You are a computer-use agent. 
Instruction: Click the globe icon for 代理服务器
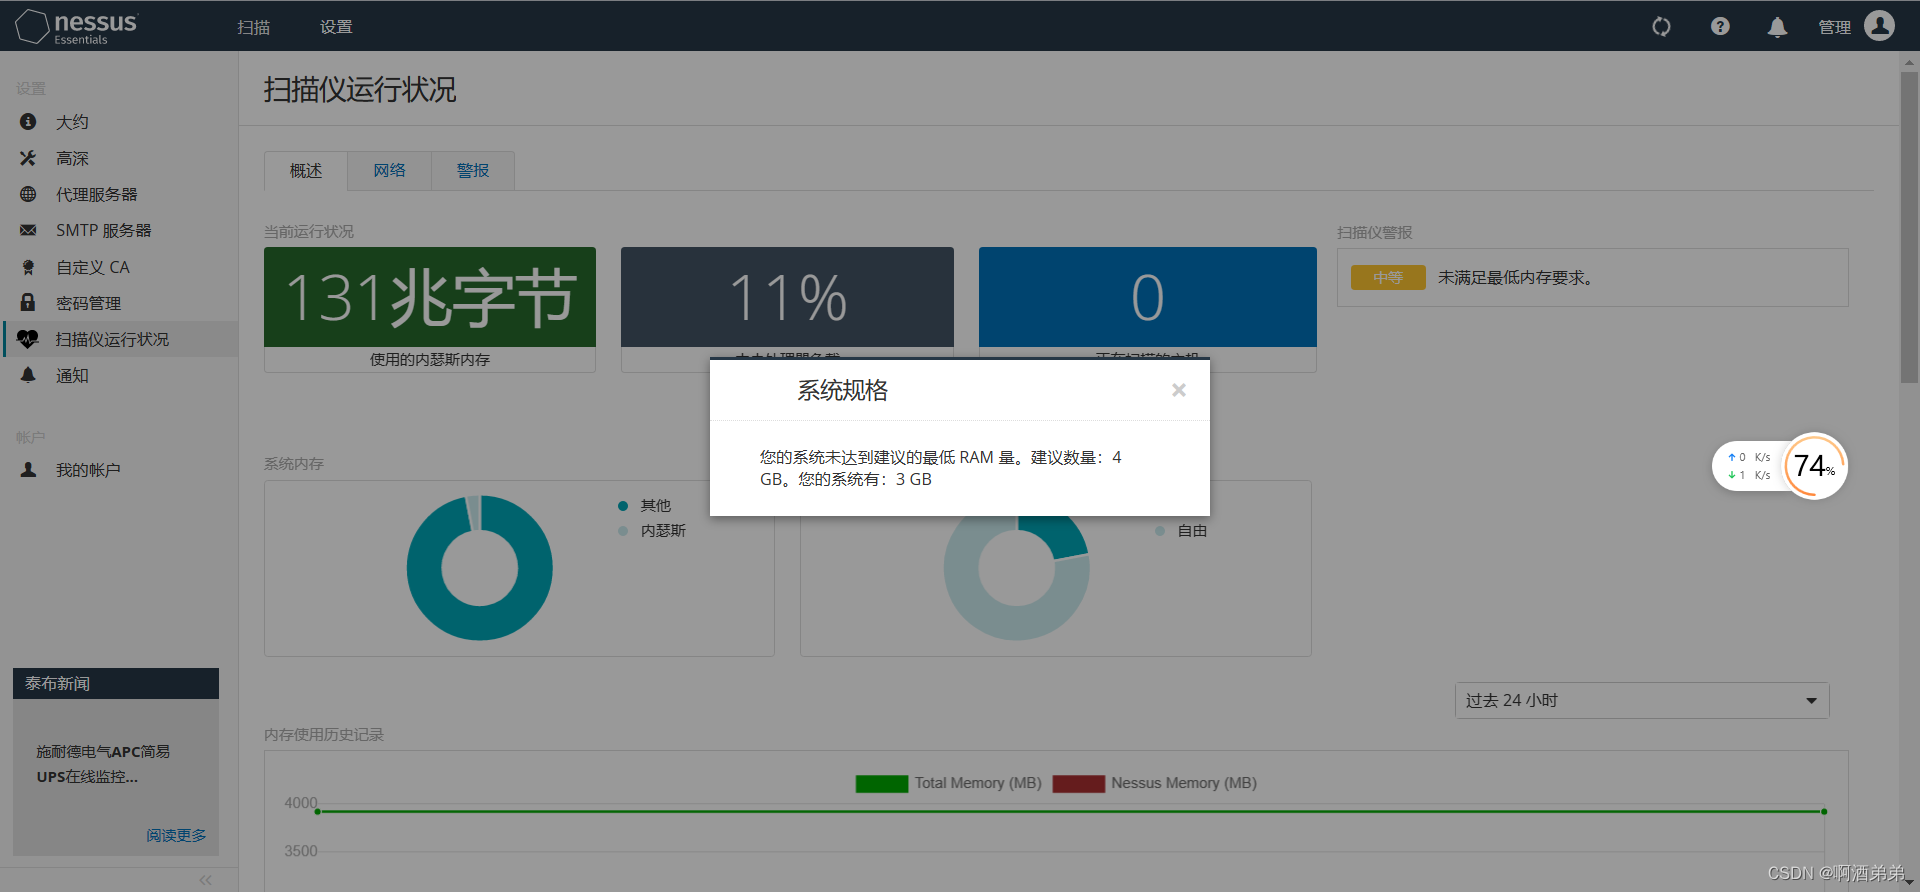(x=28, y=194)
